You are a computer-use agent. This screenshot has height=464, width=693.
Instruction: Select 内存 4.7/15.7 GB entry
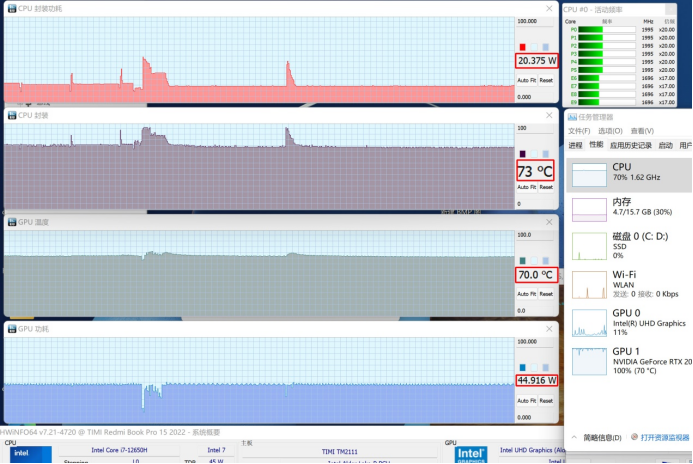629,209
